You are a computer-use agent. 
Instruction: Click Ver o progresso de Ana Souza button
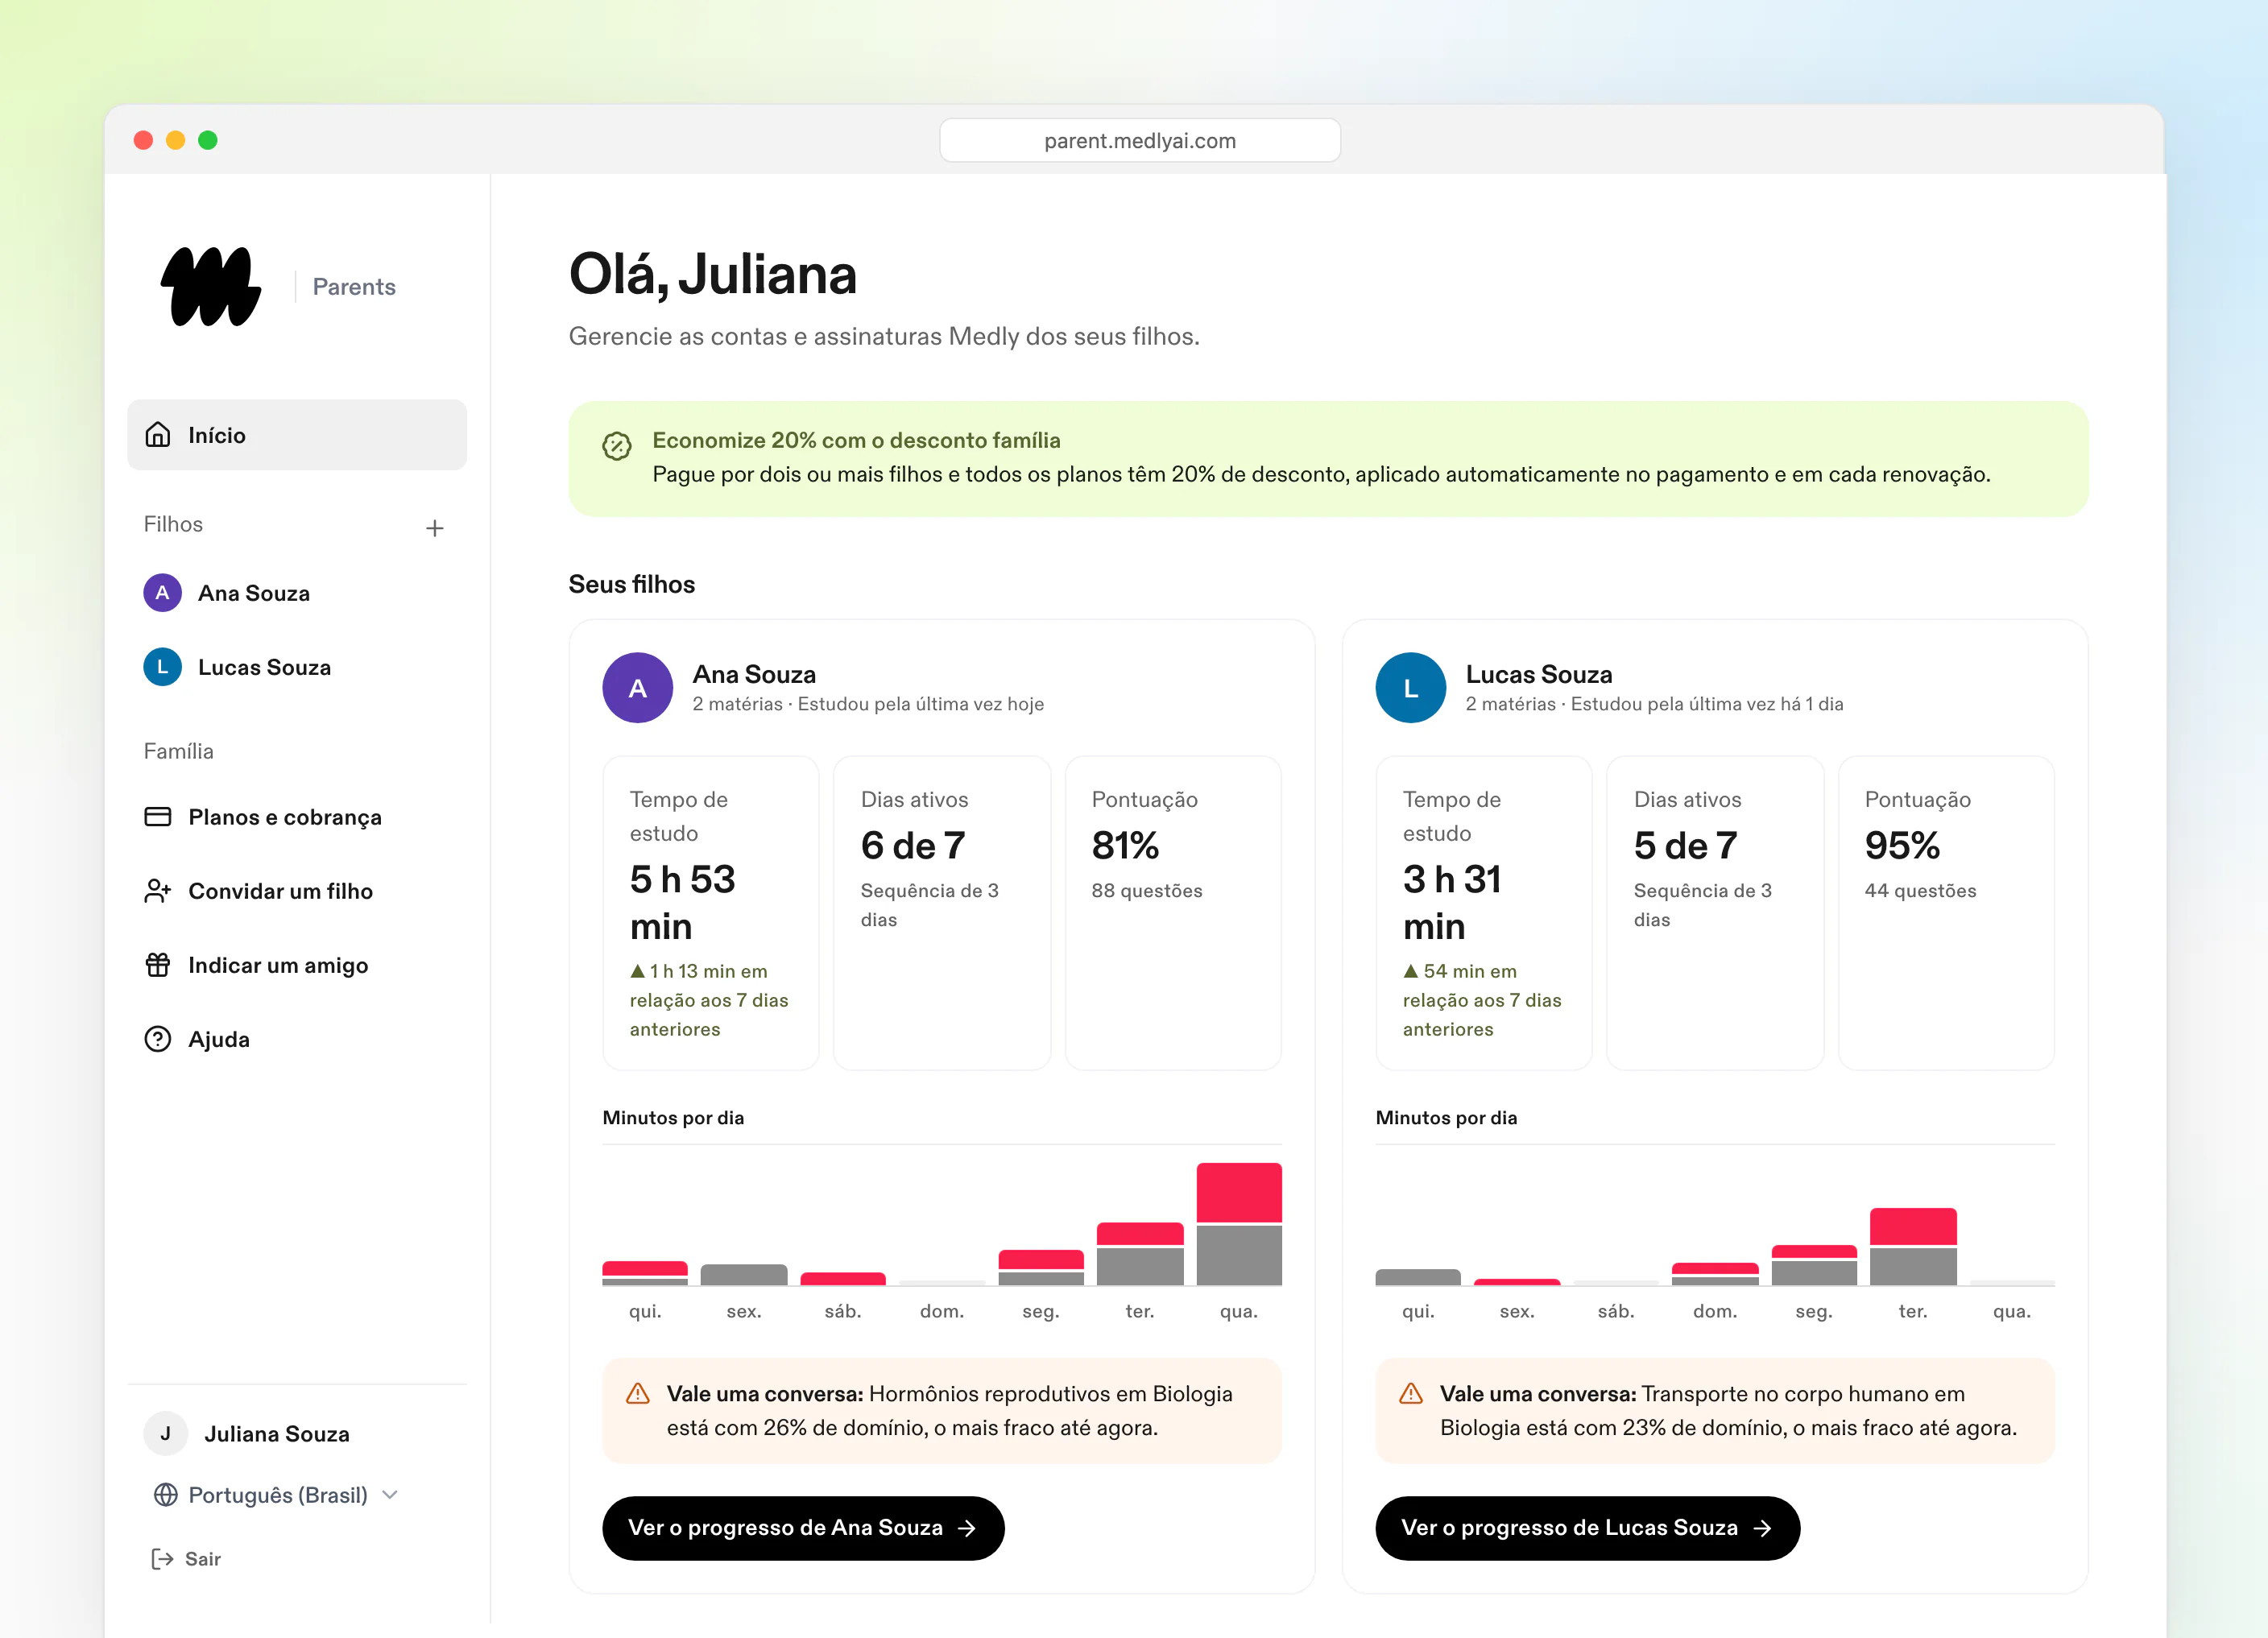pyautogui.click(x=803, y=1528)
